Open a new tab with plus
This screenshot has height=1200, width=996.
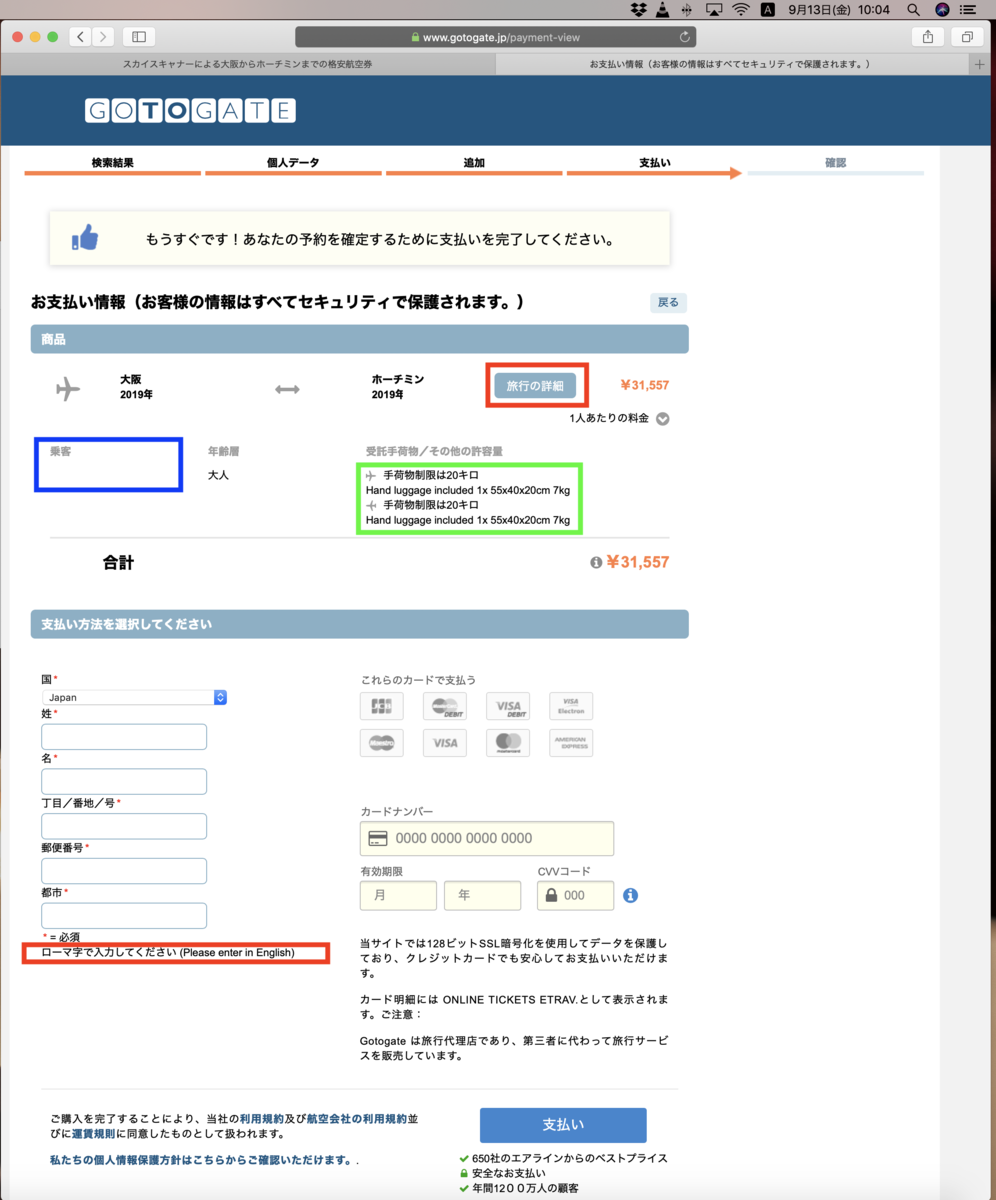pos(980,64)
